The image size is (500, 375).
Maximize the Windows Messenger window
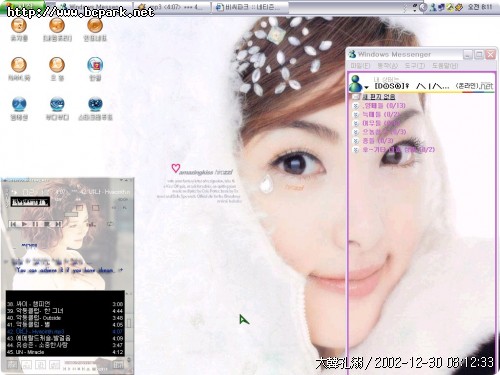click(x=479, y=54)
